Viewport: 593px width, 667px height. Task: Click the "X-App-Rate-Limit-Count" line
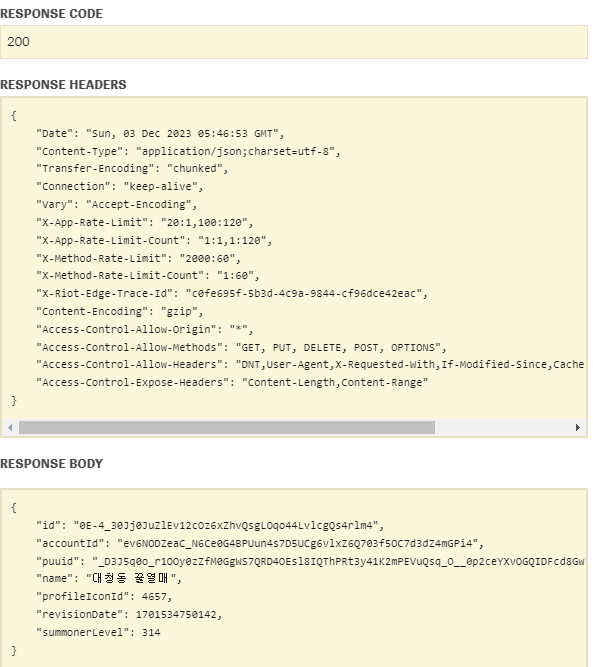click(154, 240)
